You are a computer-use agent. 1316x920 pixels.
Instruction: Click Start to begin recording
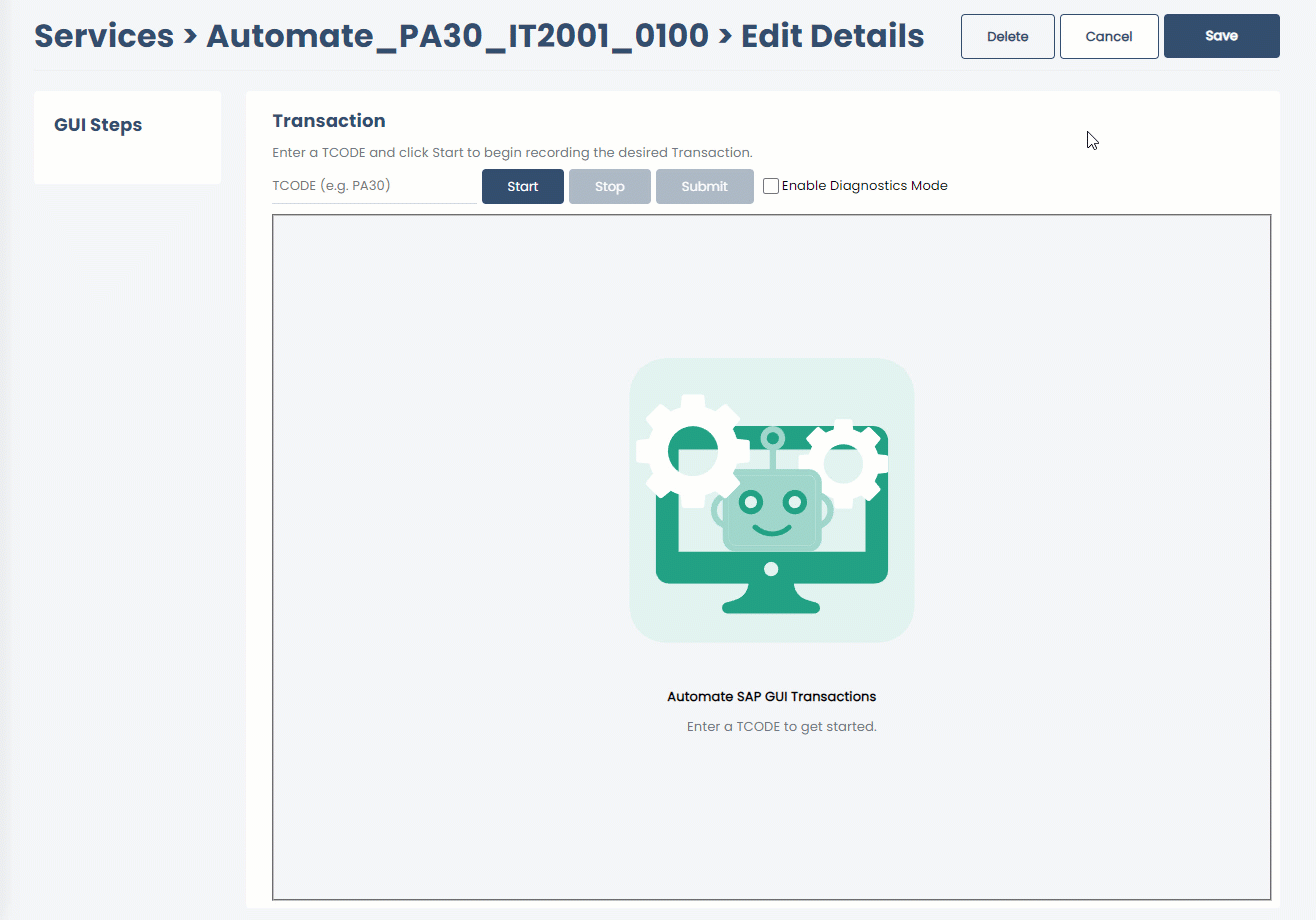(523, 187)
